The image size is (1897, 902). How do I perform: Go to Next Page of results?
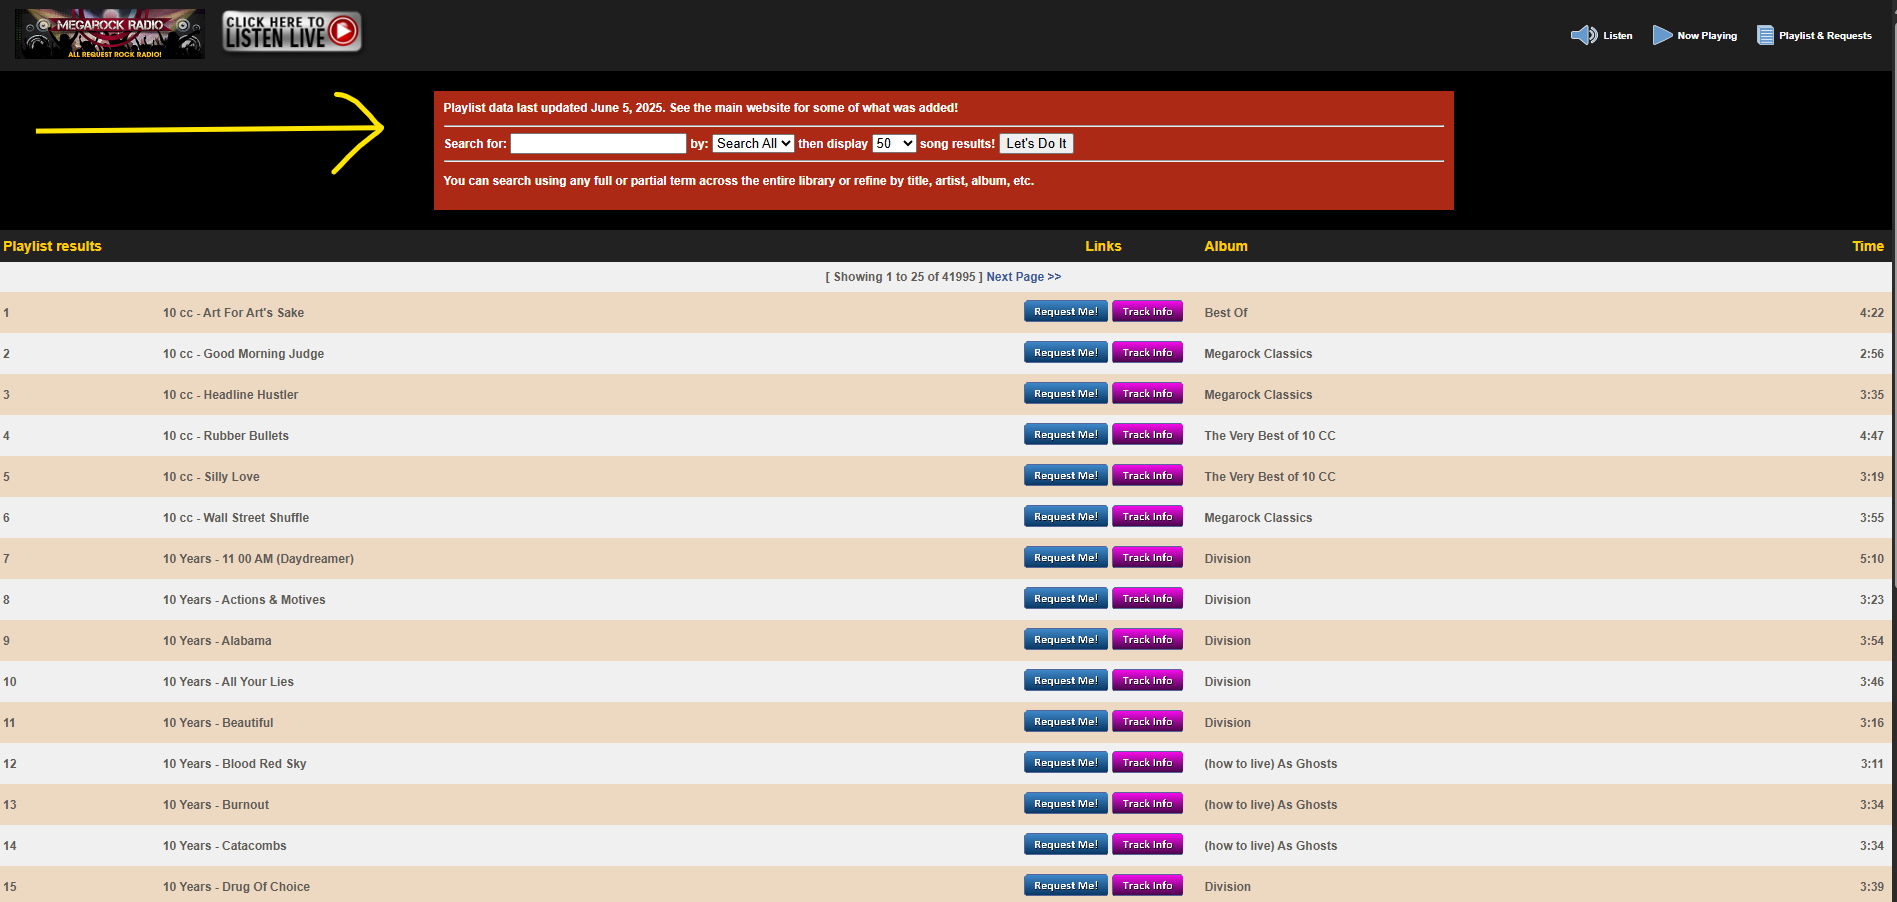[1023, 277]
